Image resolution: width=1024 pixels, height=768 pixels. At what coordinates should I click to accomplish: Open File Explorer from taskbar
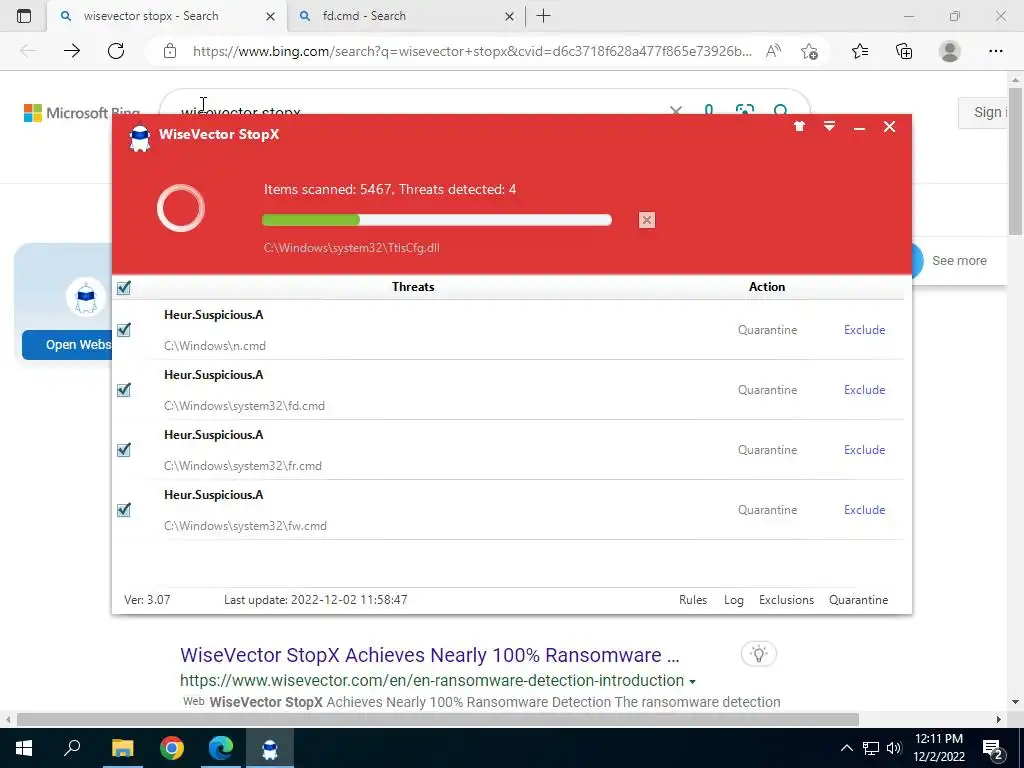[x=122, y=748]
